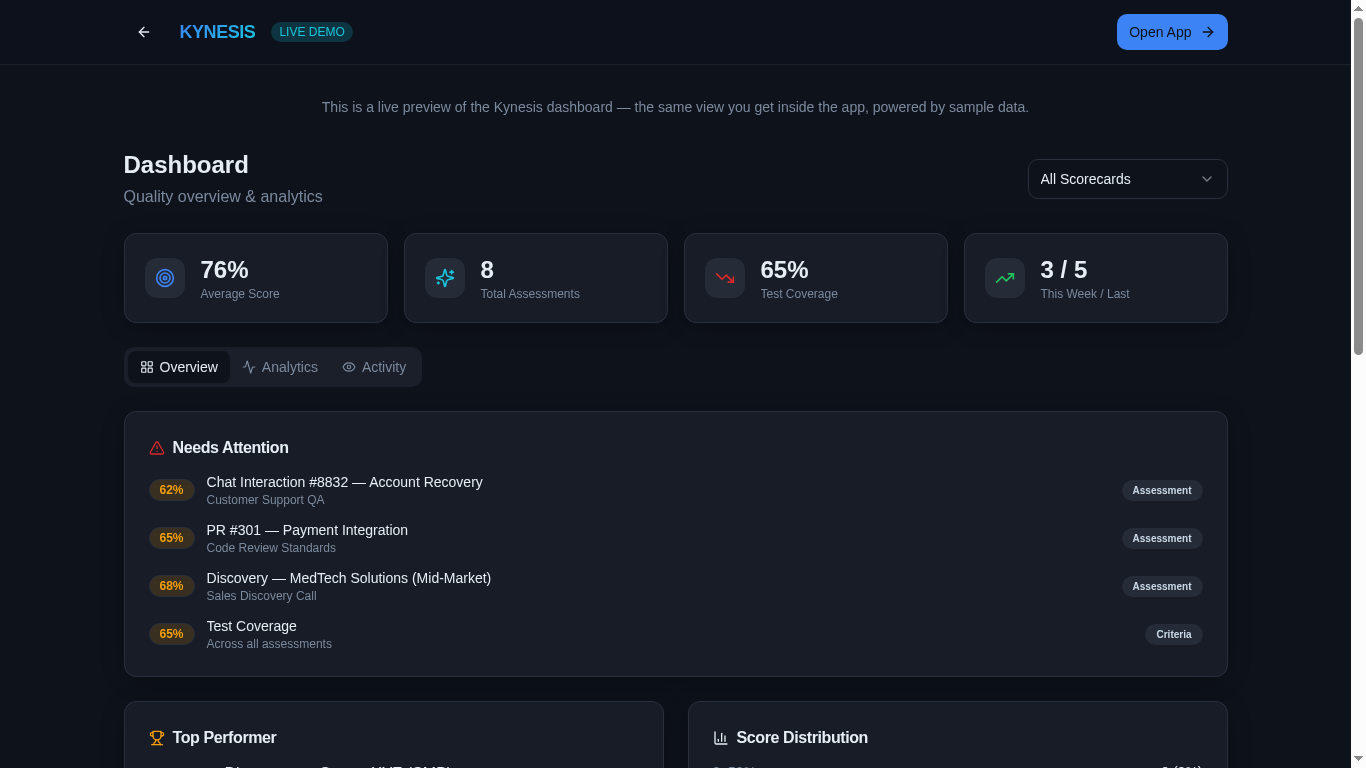Switch to the Analytics tab

(x=280, y=367)
